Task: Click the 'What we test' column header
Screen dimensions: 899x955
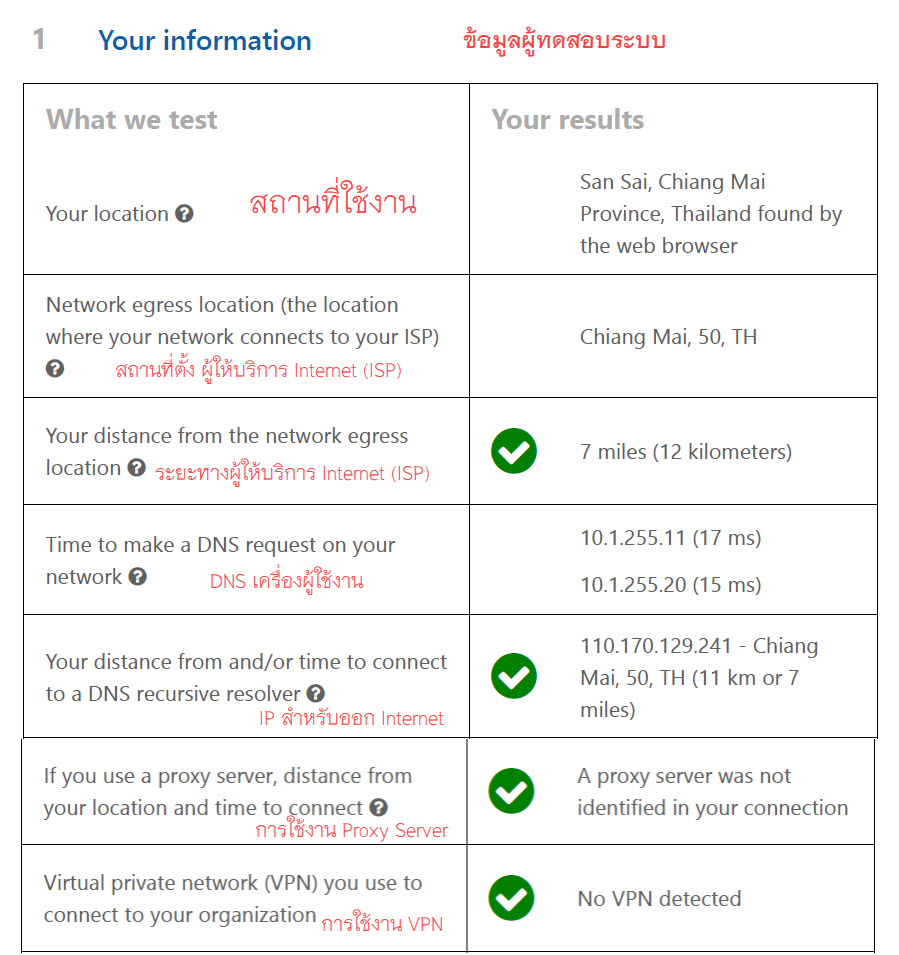Action: click(132, 120)
